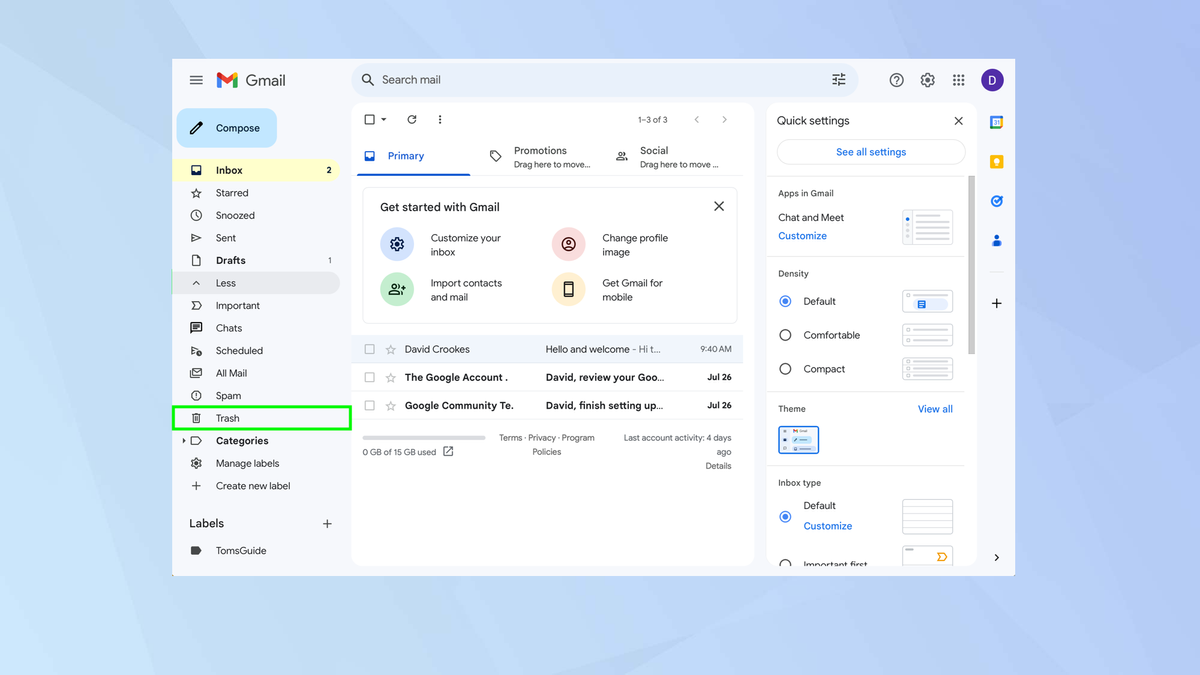1200x675 pixels.
Task: Open advanced search filter options
Action: pos(838,79)
